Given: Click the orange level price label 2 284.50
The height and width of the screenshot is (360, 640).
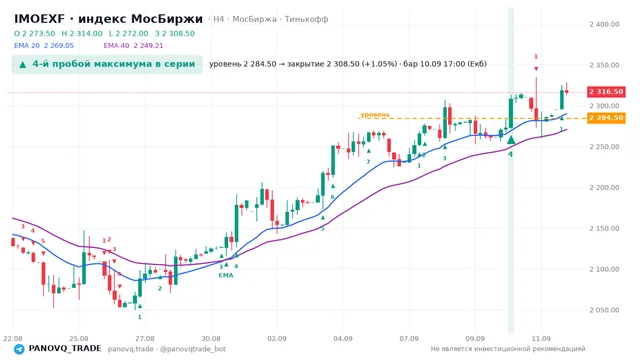Looking at the screenshot, I should click(606, 118).
